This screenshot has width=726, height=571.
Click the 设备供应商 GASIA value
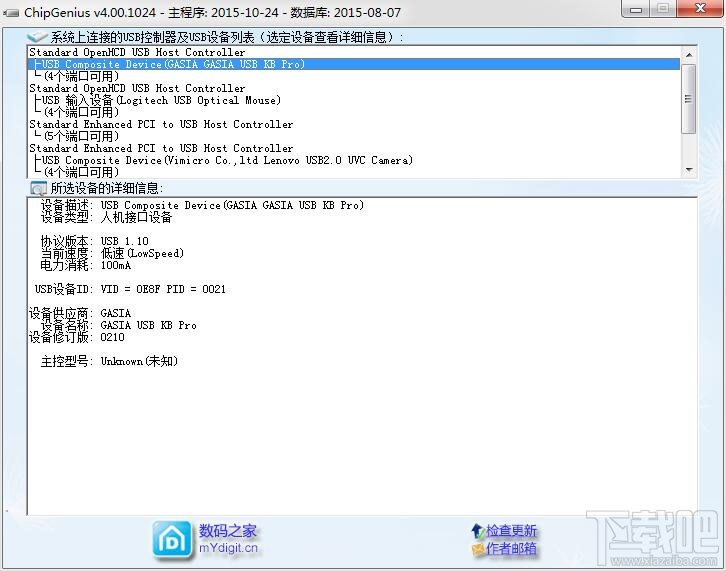tap(116, 314)
